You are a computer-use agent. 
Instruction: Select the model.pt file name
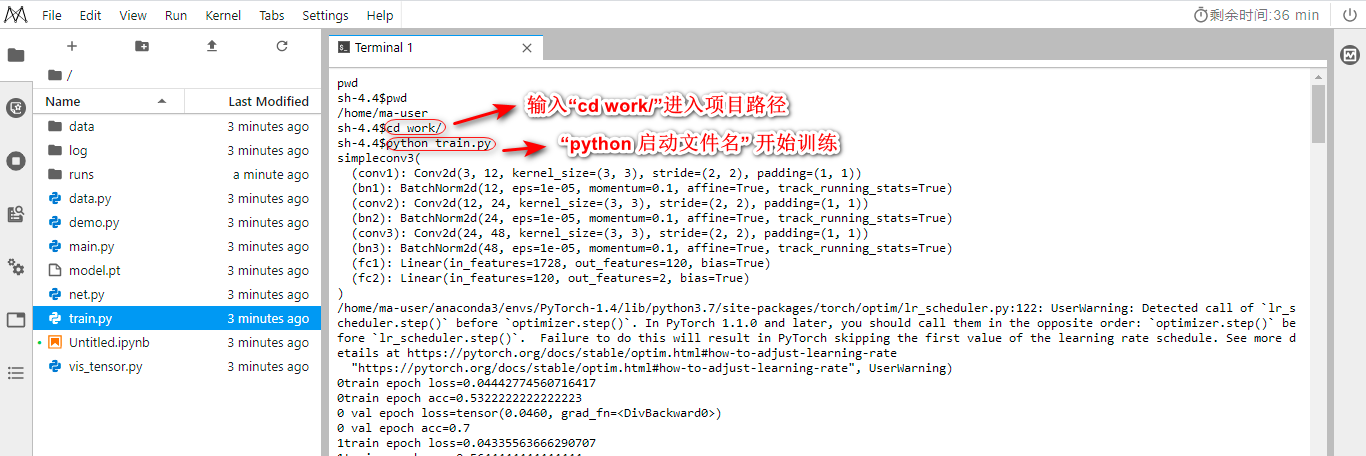(x=94, y=270)
